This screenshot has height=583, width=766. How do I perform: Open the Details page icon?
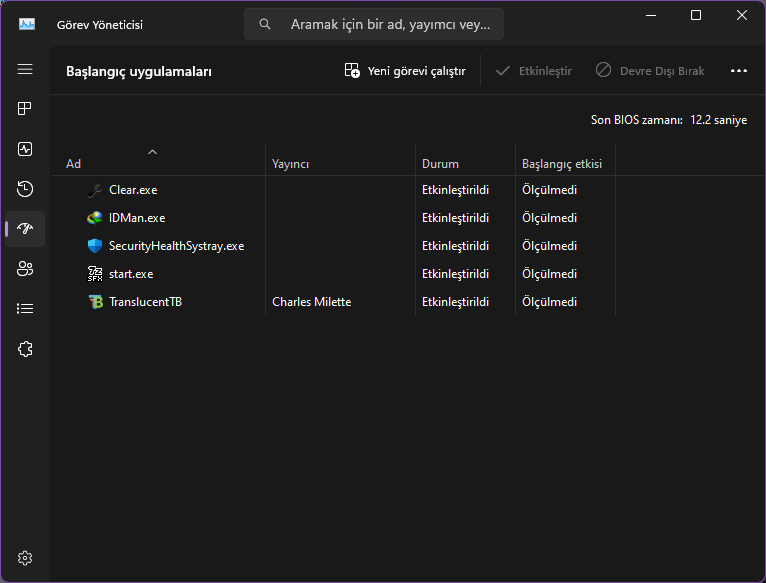point(25,308)
